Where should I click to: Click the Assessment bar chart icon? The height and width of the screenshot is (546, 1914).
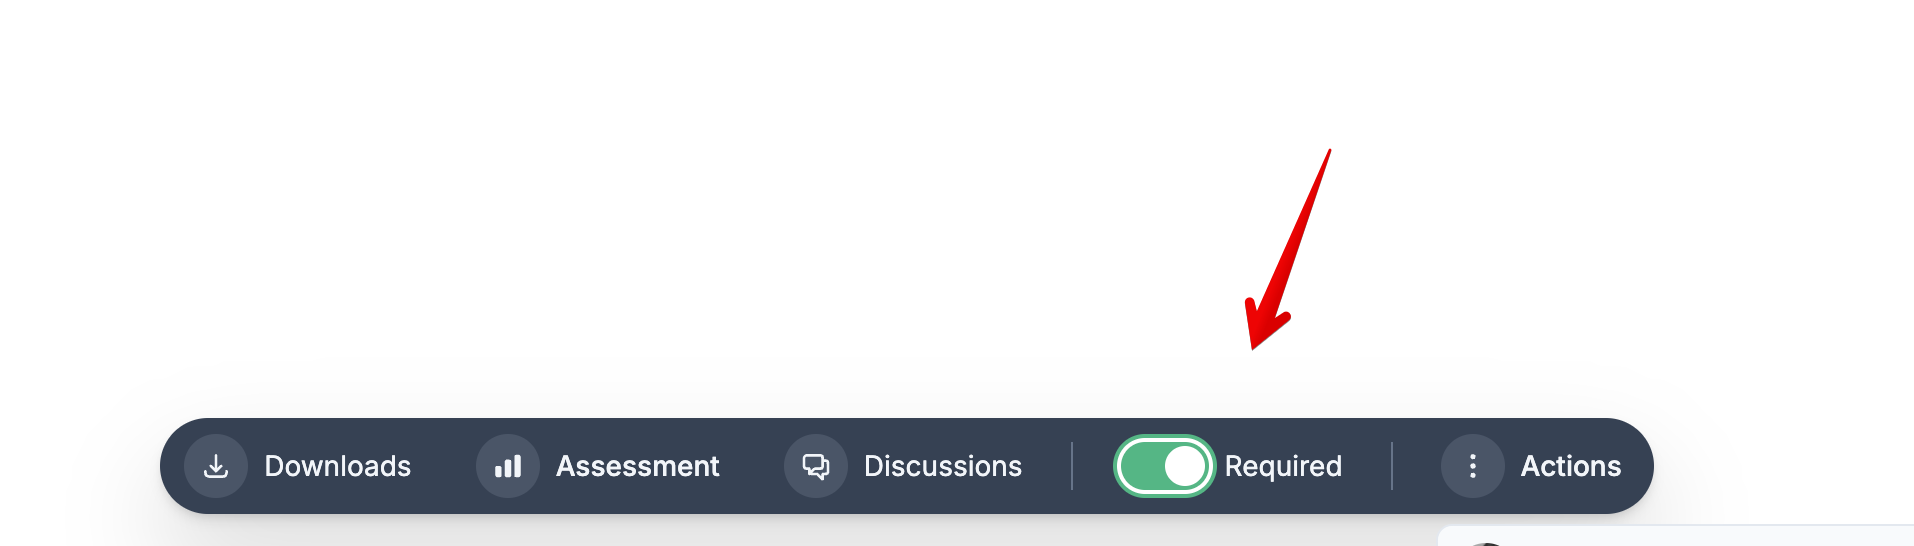(508, 466)
